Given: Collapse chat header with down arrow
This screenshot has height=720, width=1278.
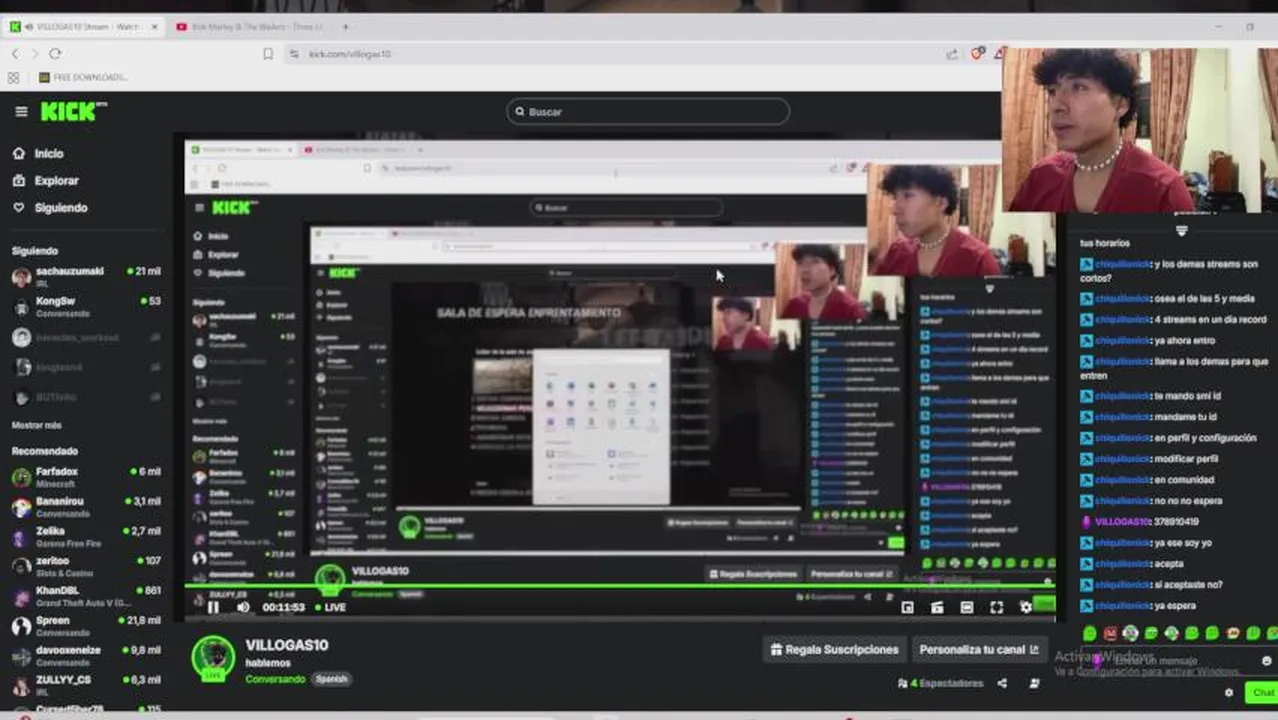Looking at the screenshot, I should pyautogui.click(x=1181, y=231).
